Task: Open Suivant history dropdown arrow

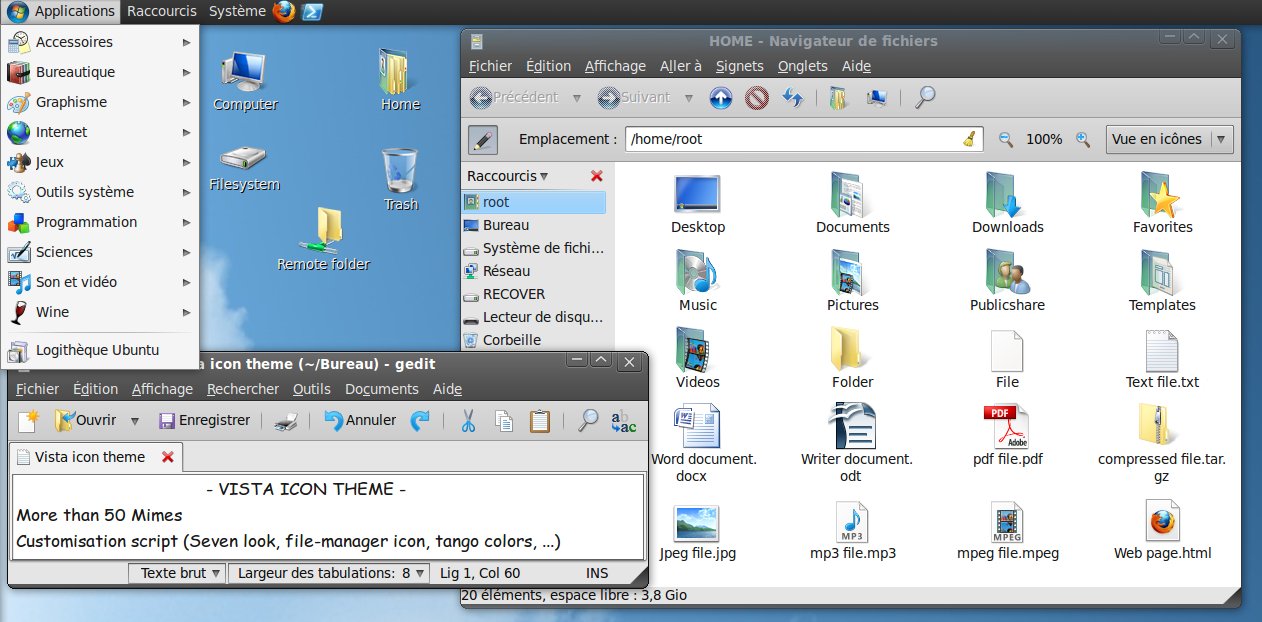Action: click(689, 98)
